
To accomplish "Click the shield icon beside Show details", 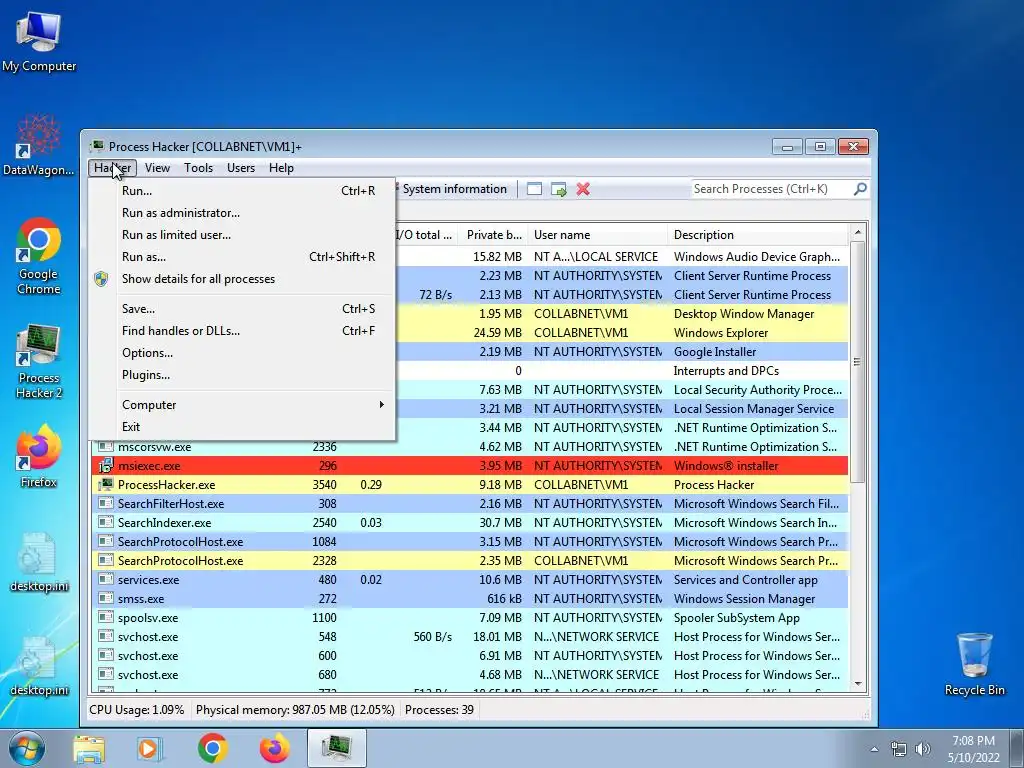I will (x=101, y=279).
